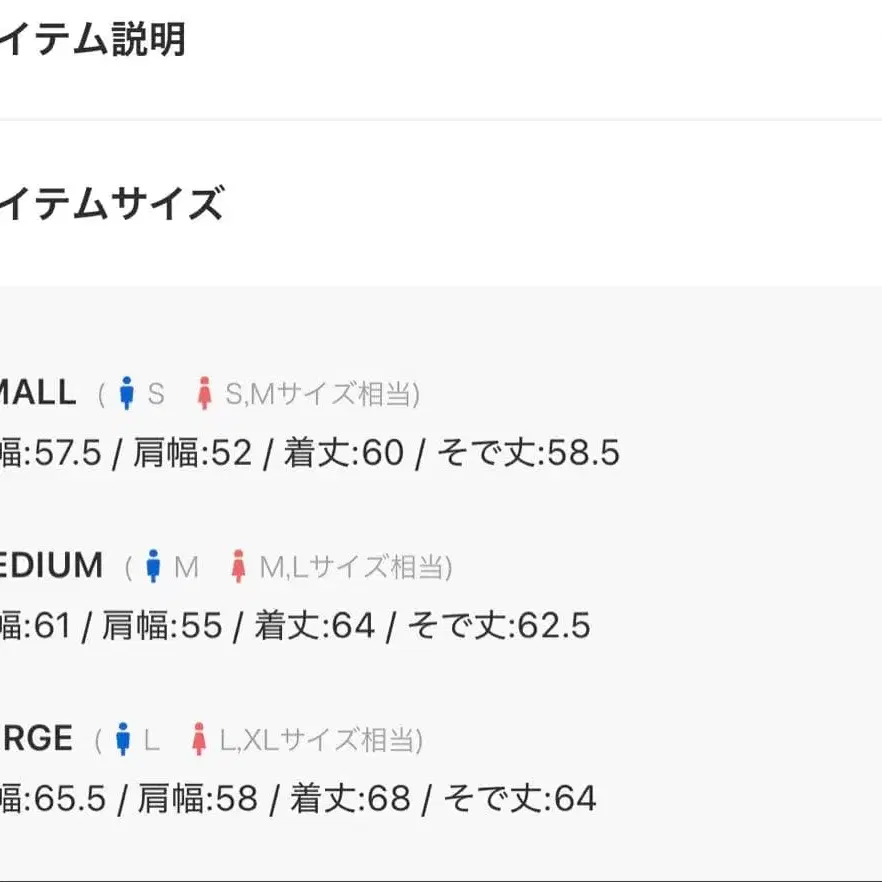882x882 pixels.
Task: Select the SMALL size heading
Action: (x=38, y=392)
